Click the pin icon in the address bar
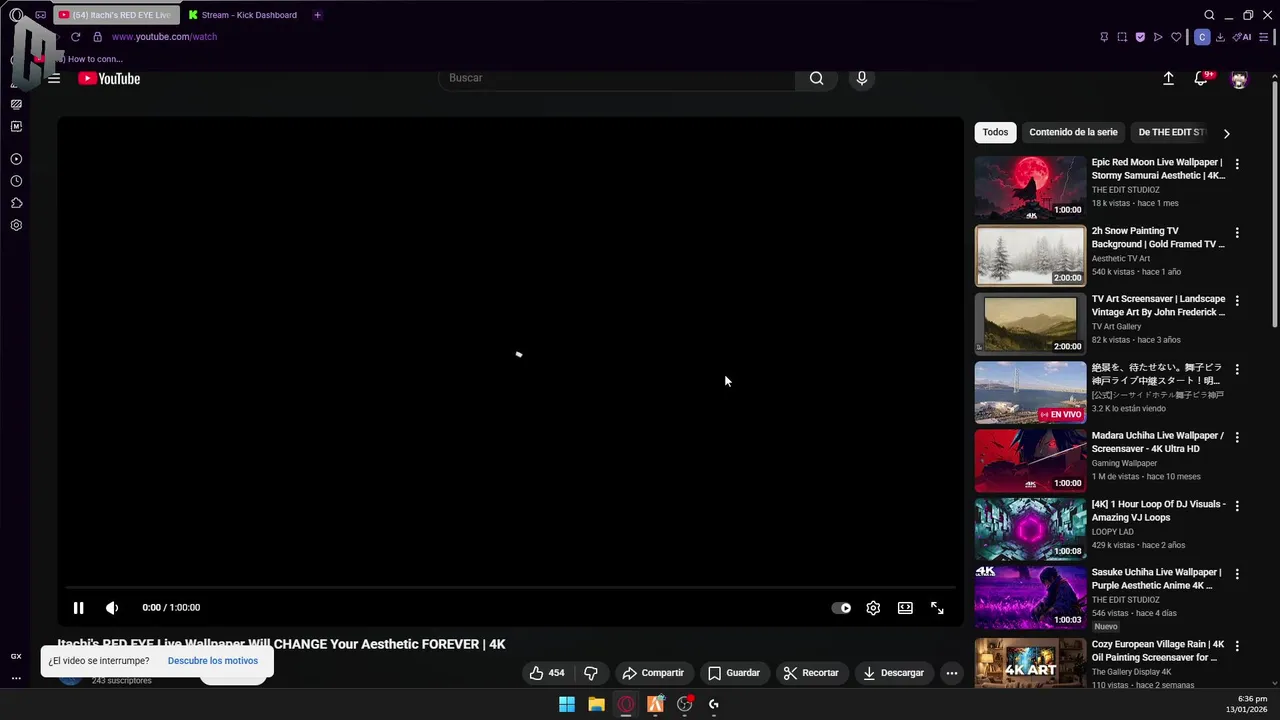Screen dimensions: 1280x720 tap(1104, 37)
